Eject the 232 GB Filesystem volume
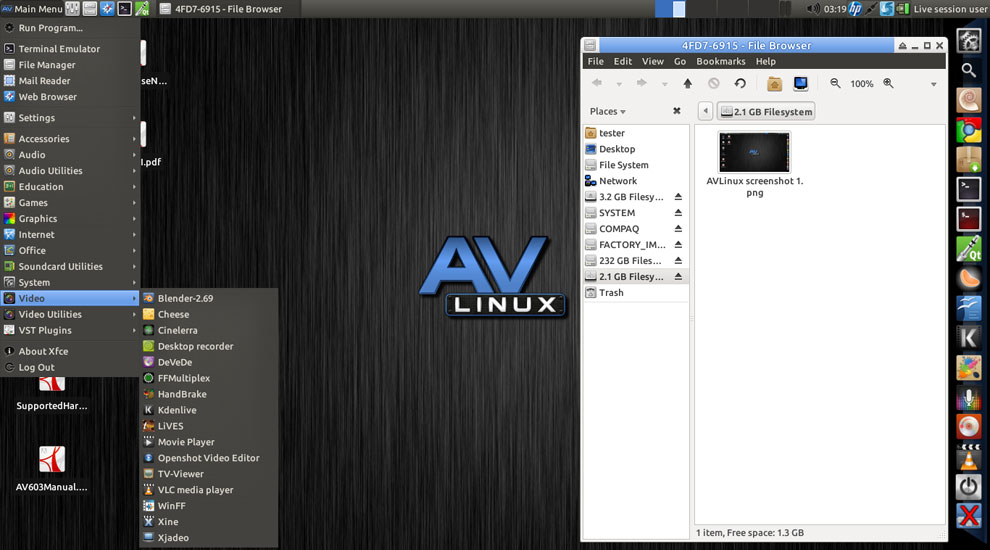 (678, 261)
